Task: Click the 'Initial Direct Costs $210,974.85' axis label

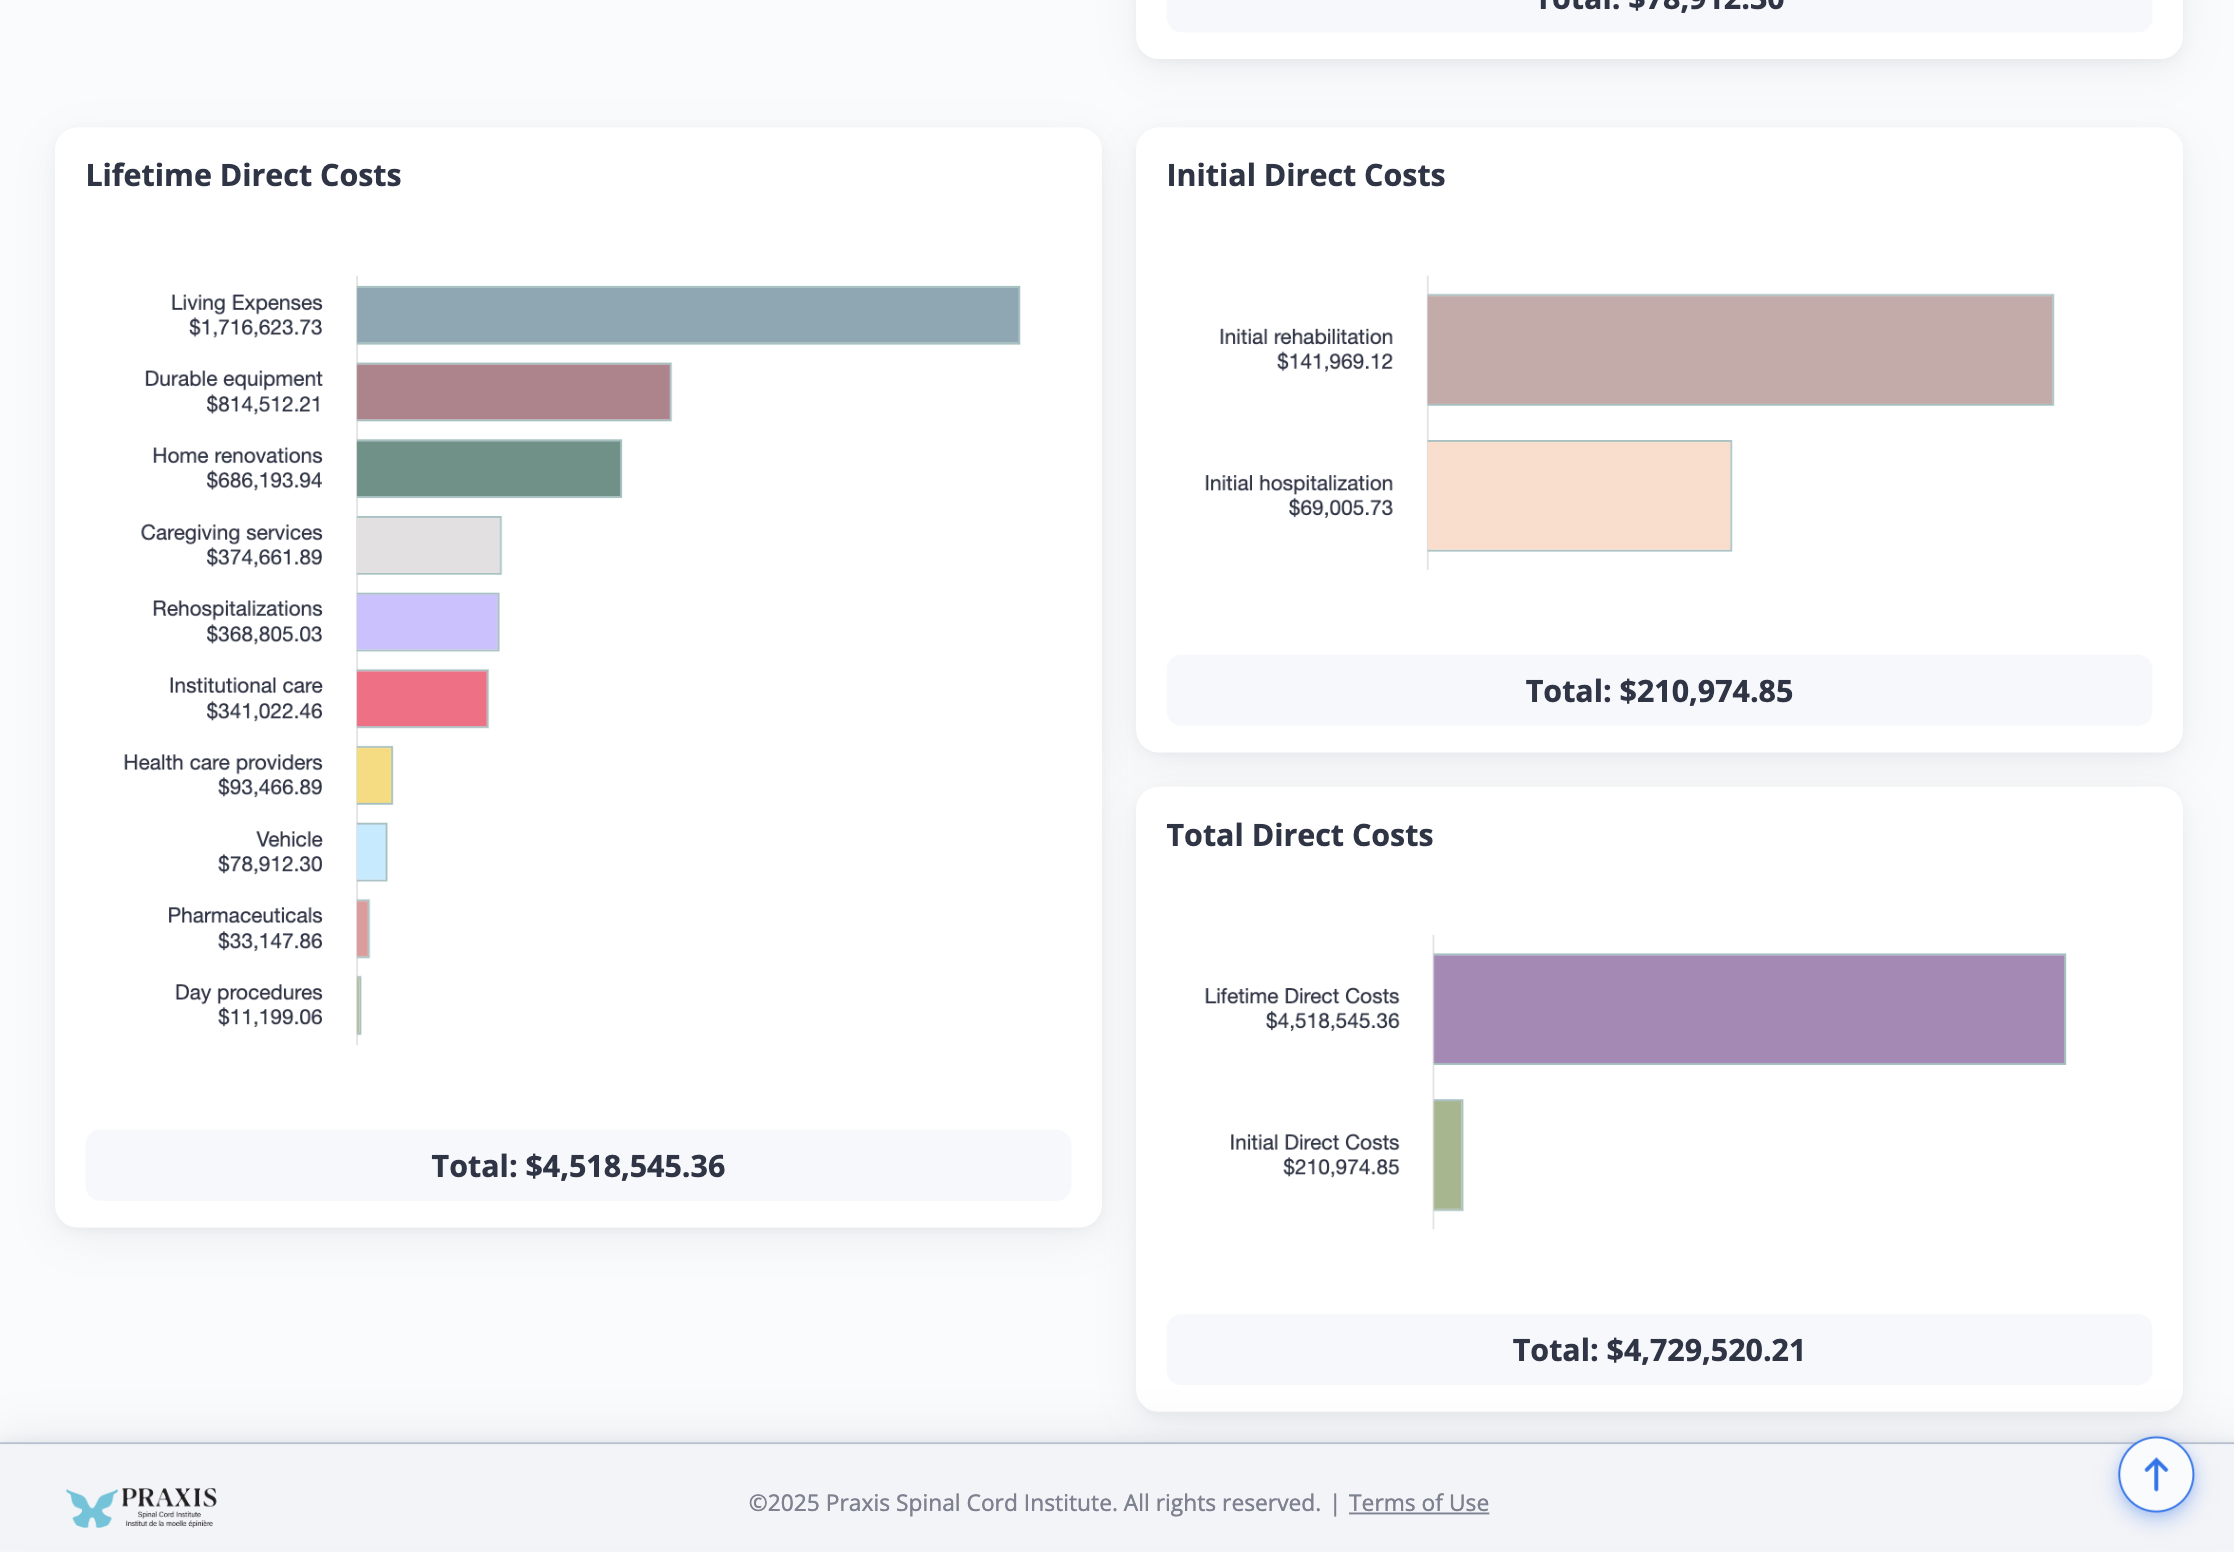Action: (1314, 1155)
